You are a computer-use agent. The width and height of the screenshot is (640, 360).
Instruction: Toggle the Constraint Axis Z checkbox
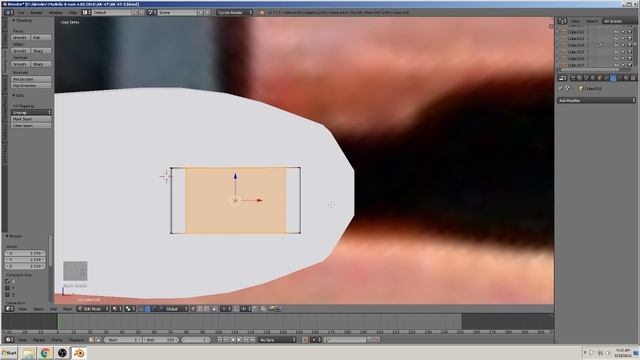(x=7, y=294)
